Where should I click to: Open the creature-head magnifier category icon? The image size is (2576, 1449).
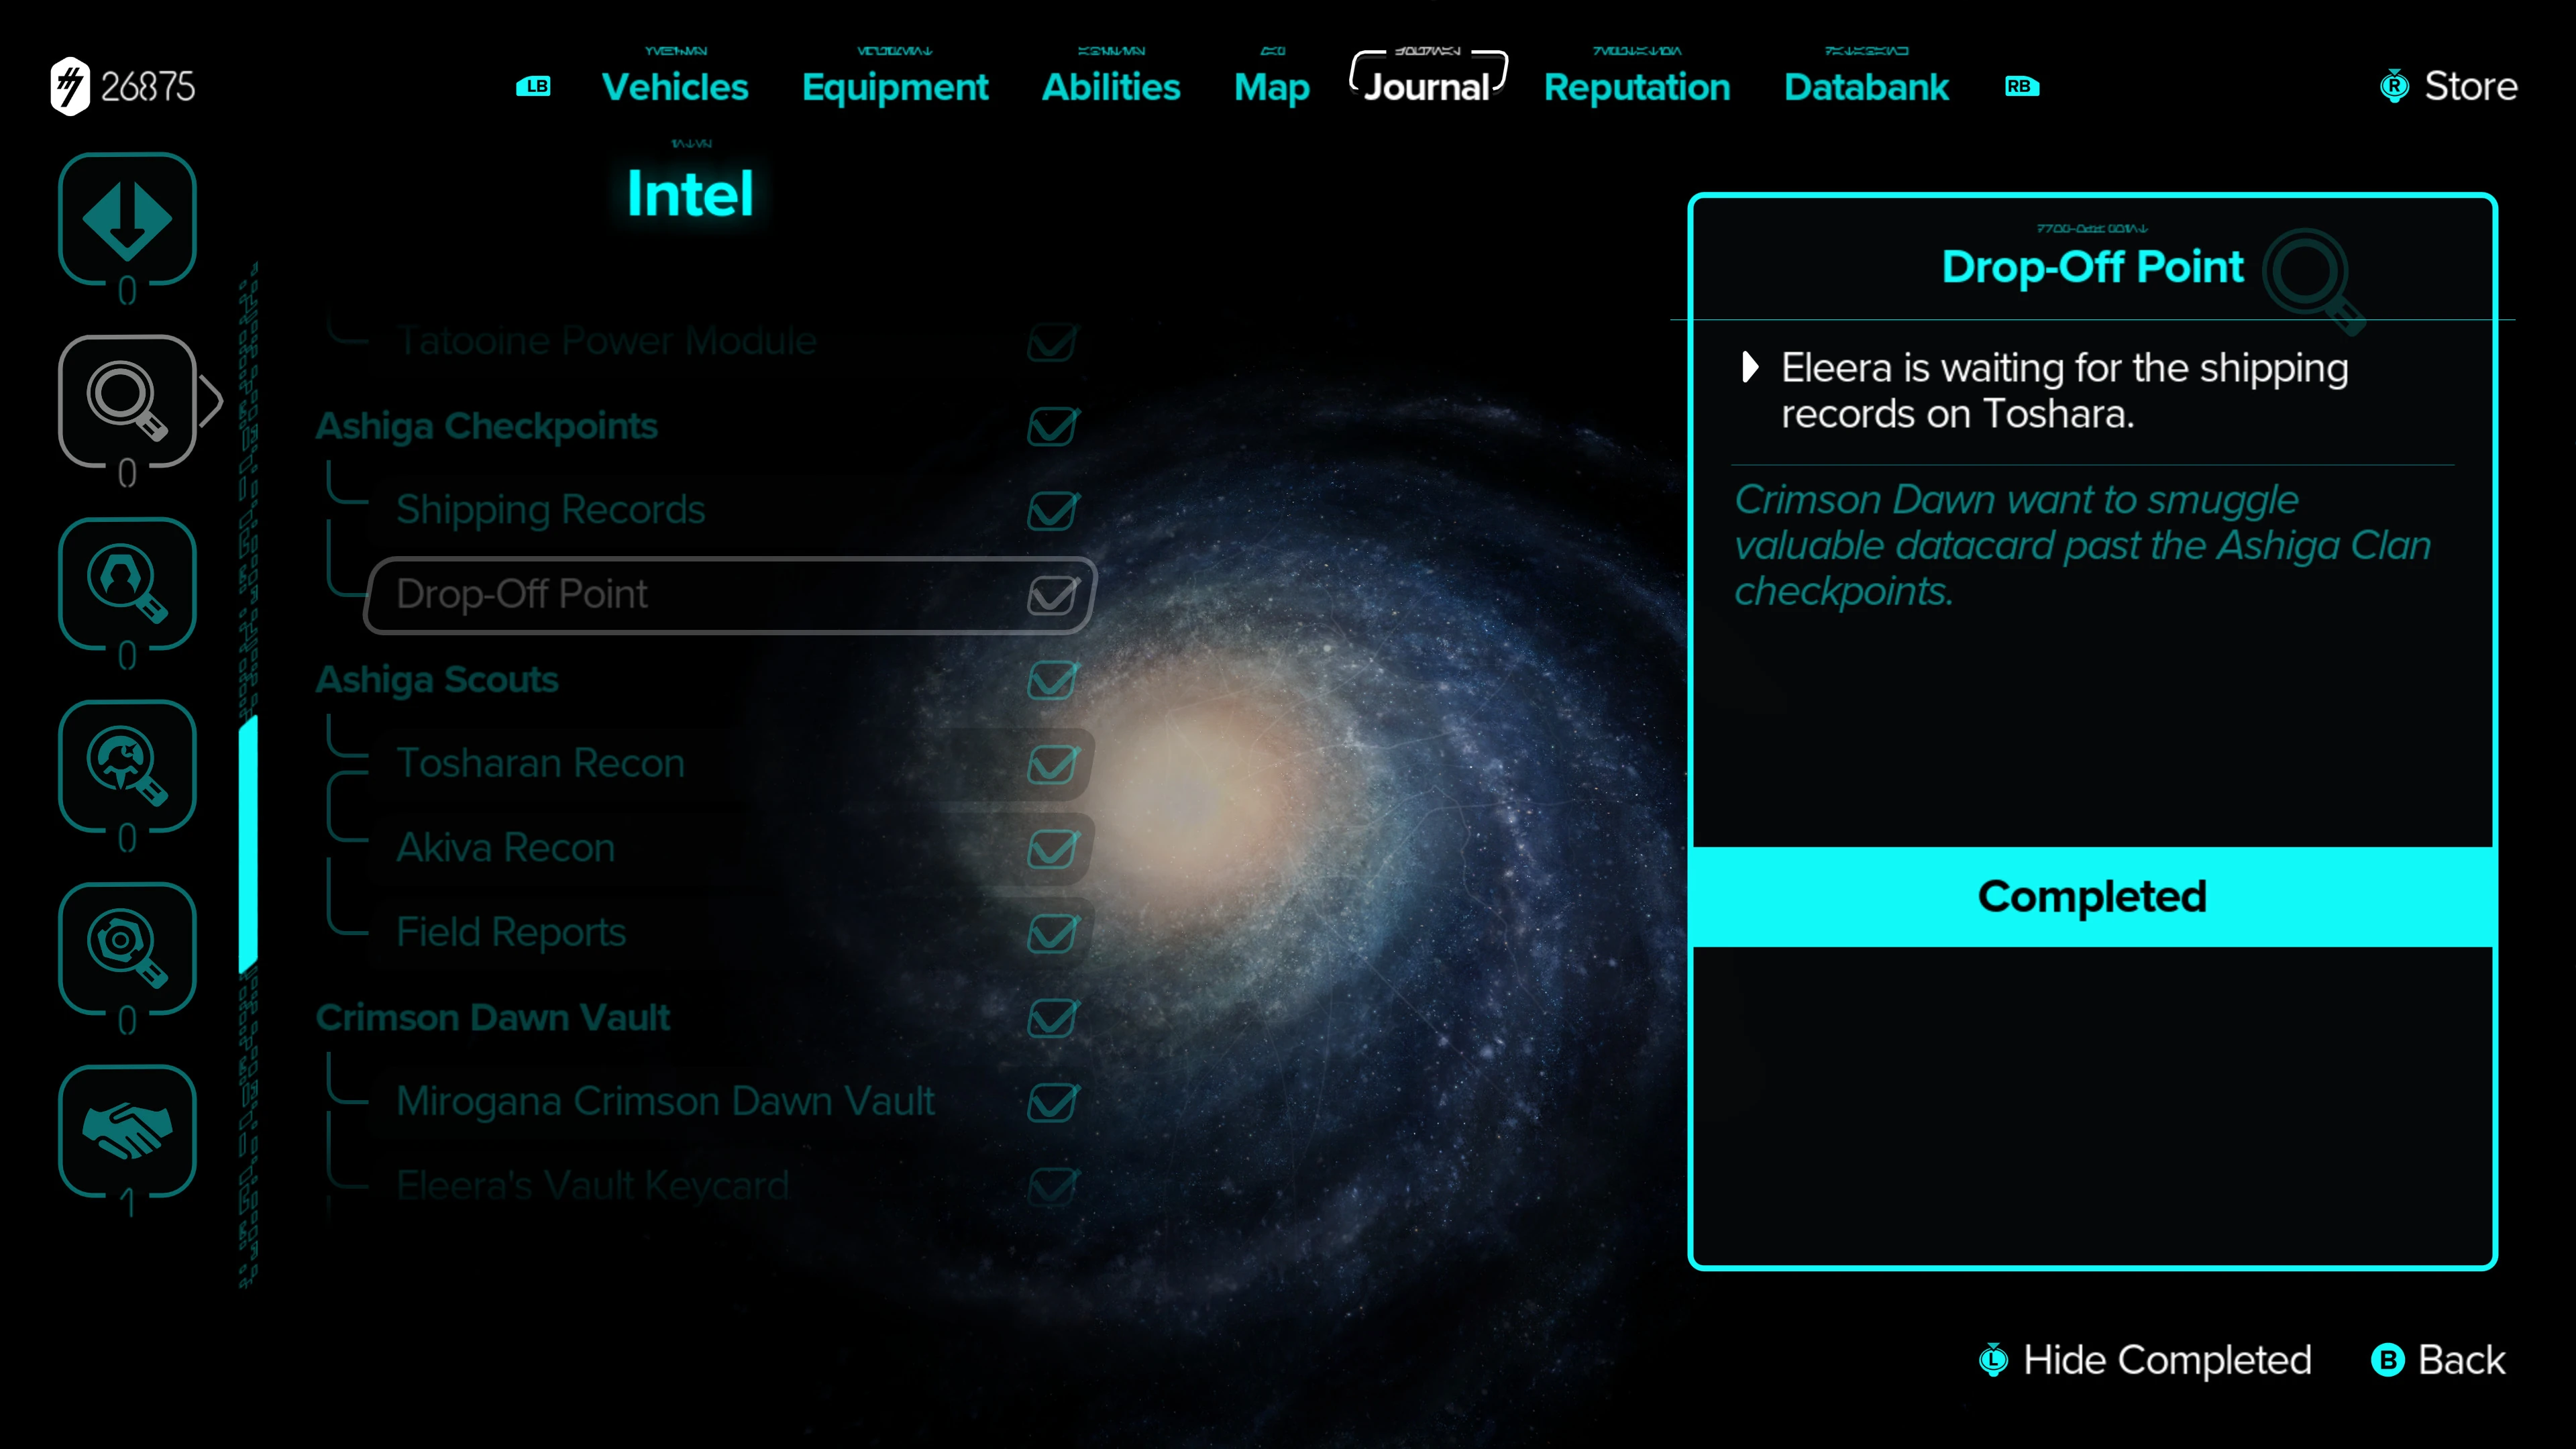tap(127, 766)
